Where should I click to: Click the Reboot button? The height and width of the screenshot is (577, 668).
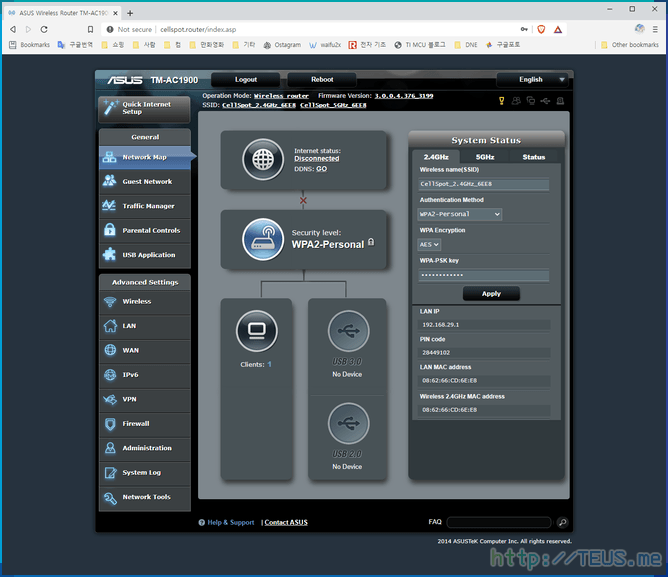click(x=322, y=80)
